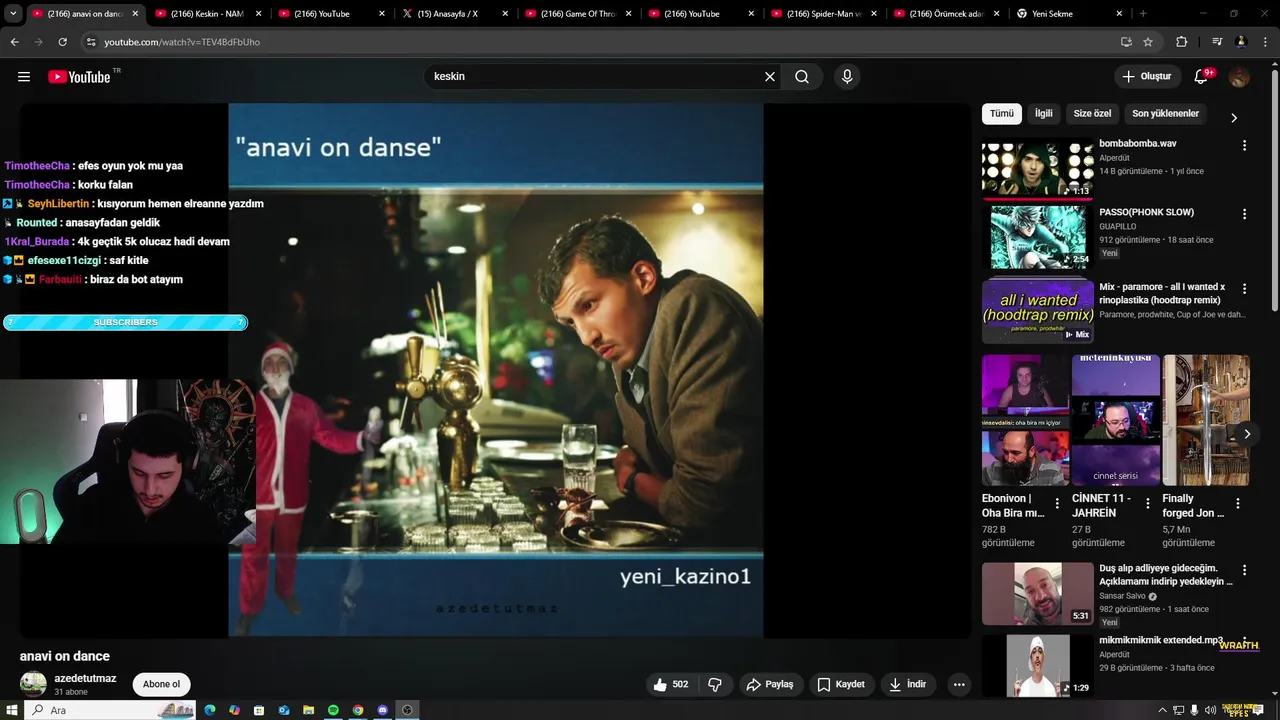Select the İlgili filter chip
The image size is (1280, 720).
pyautogui.click(x=1043, y=114)
